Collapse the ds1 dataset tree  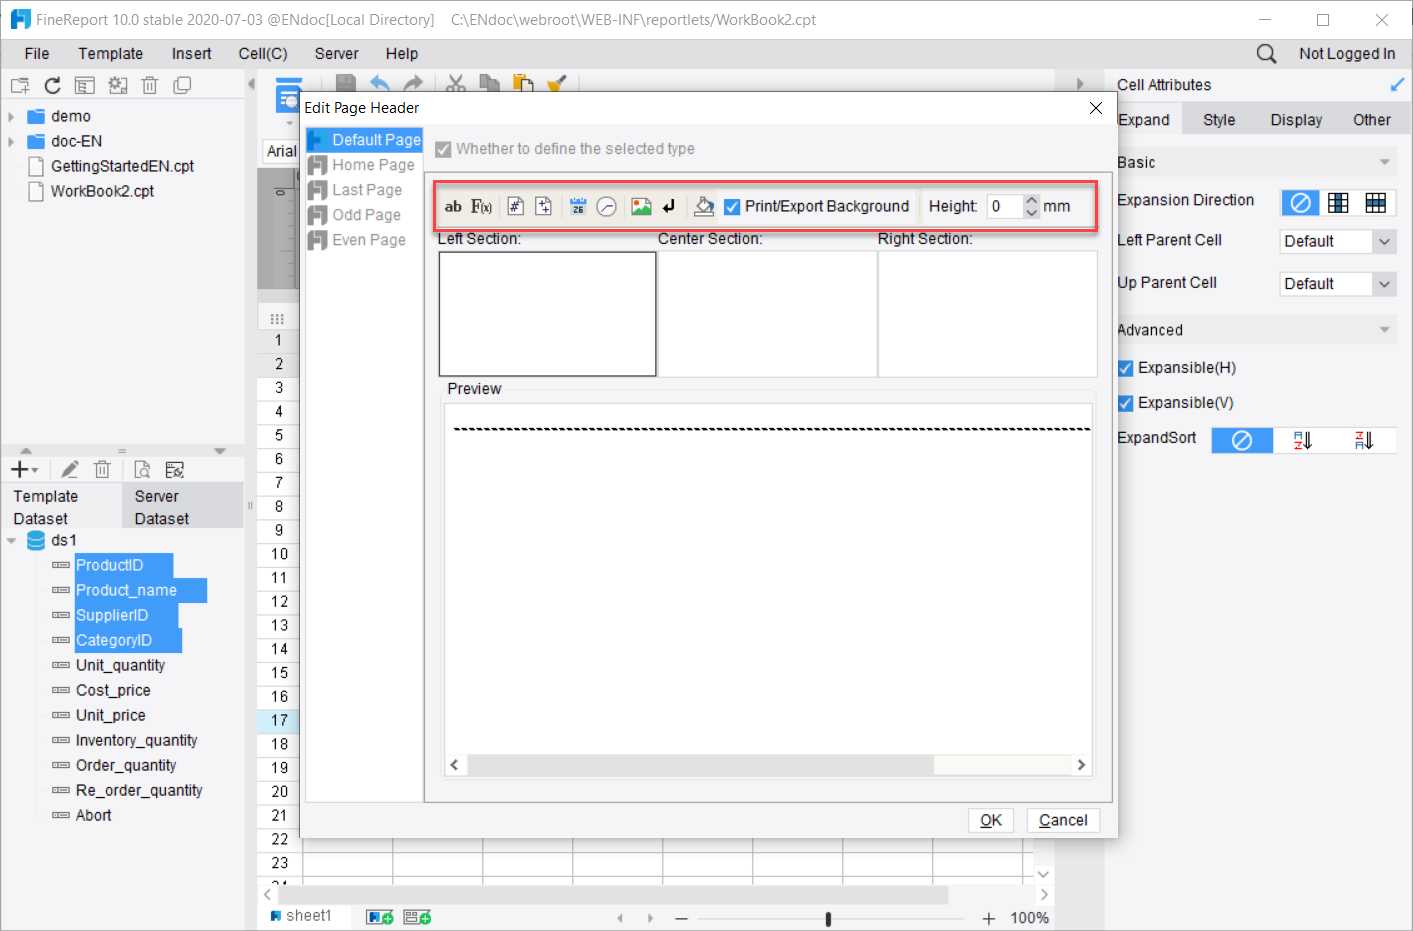point(12,540)
